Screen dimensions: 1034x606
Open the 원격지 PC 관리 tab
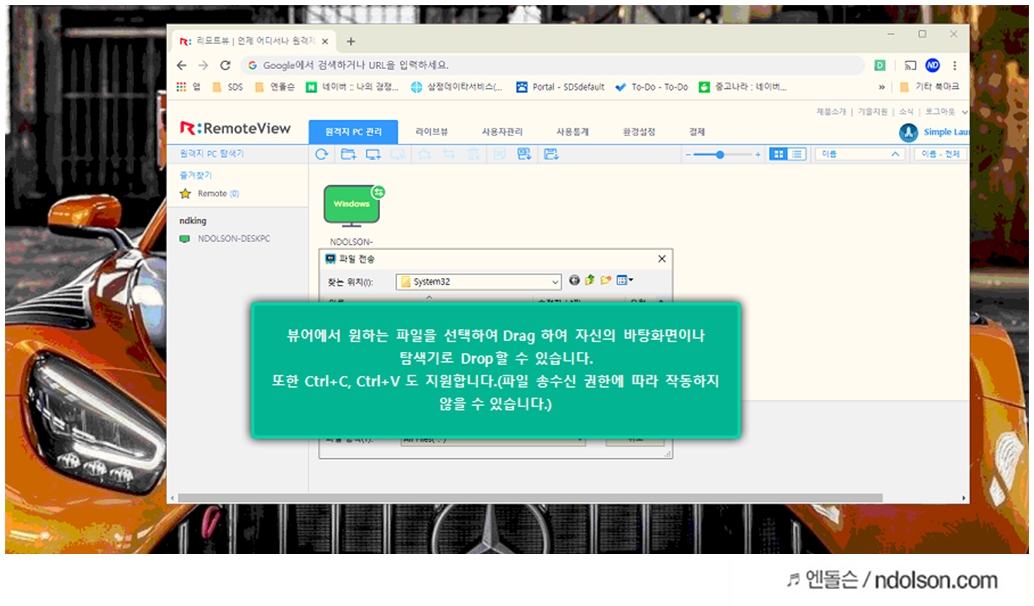pos(353,132)
